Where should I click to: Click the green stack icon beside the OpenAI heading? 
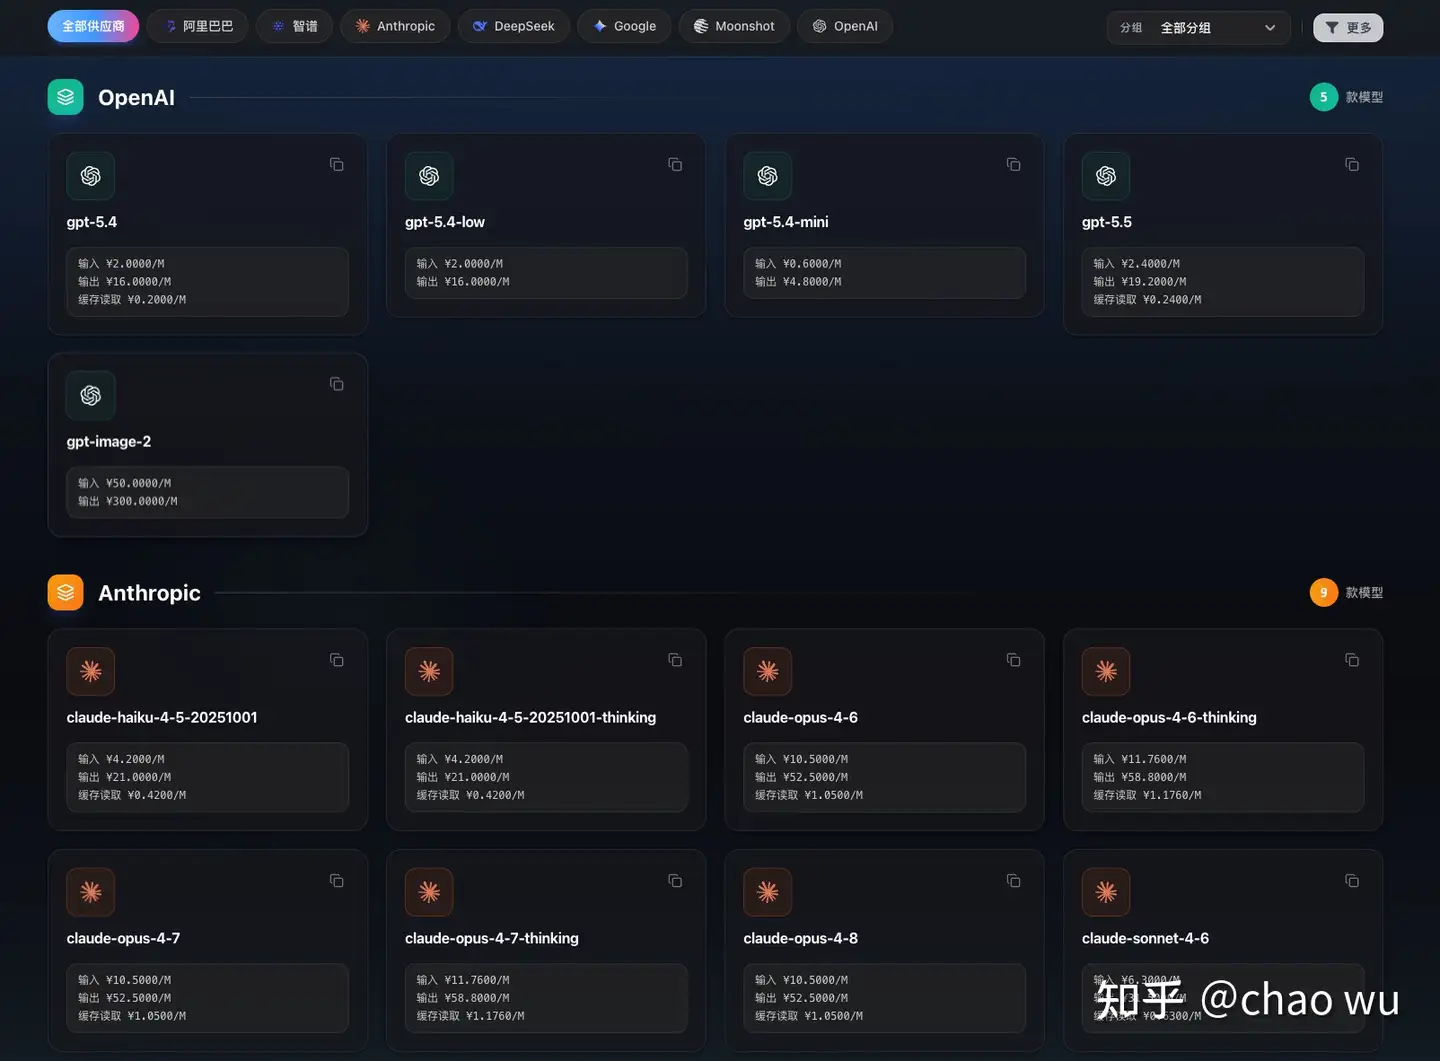(x=66, y=97)
